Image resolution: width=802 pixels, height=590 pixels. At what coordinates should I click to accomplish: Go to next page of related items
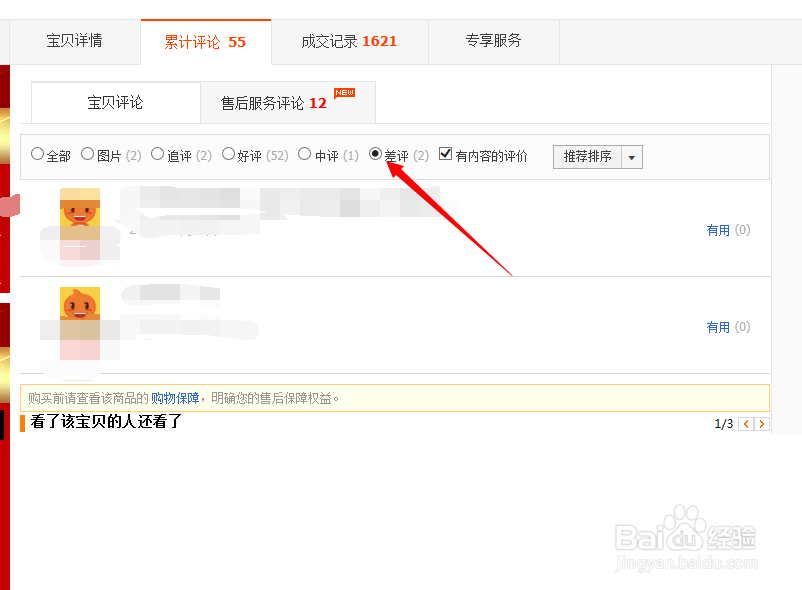pos(760,423)
